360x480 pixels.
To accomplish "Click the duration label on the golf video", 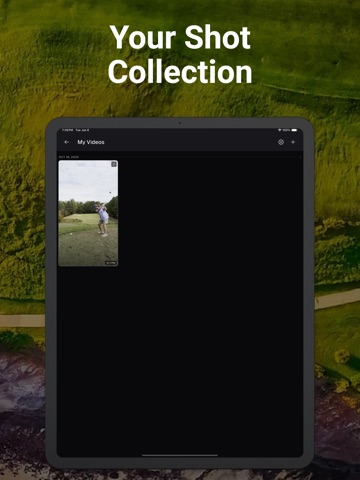I will pyautogui.click(x=111, y=263).
